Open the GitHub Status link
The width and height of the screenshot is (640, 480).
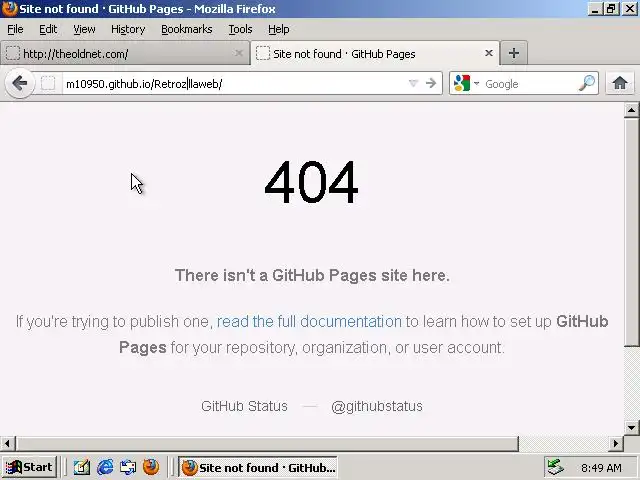pos(244,406)
